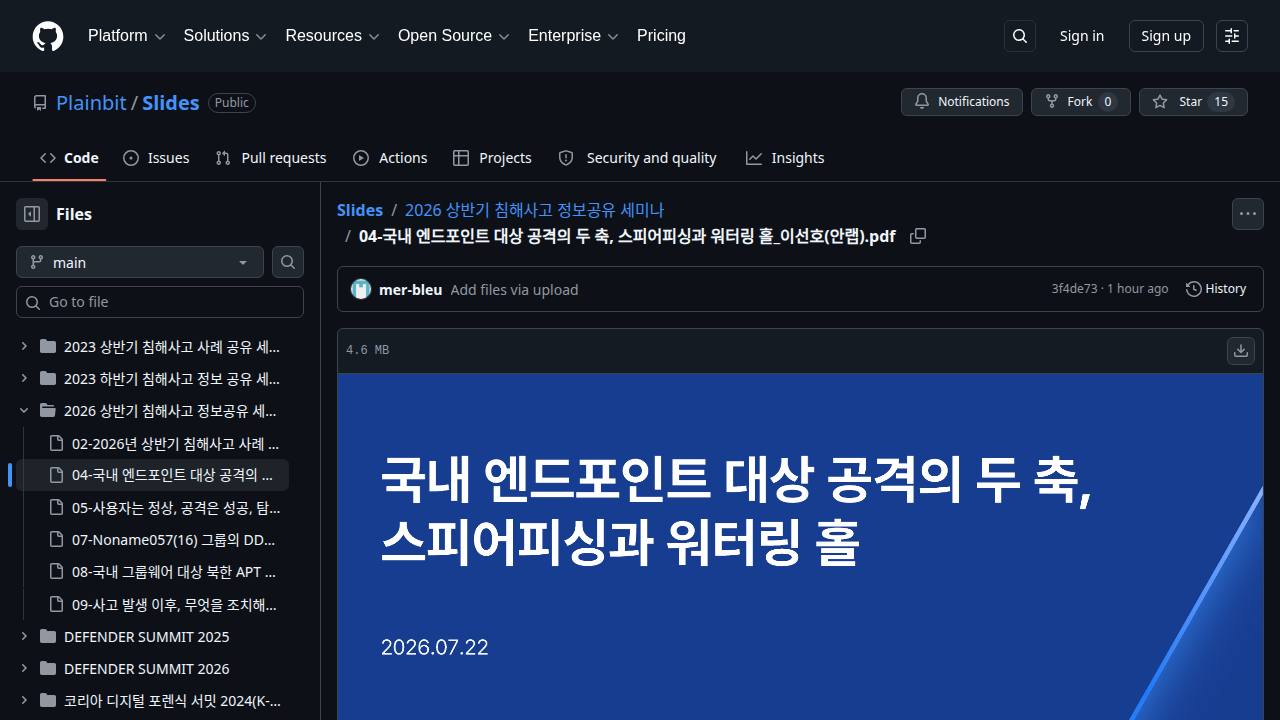Click folder icon of DEFENDER SUMMIT 2025
This screenshot has height=720, width=1280.
(47, 636)
